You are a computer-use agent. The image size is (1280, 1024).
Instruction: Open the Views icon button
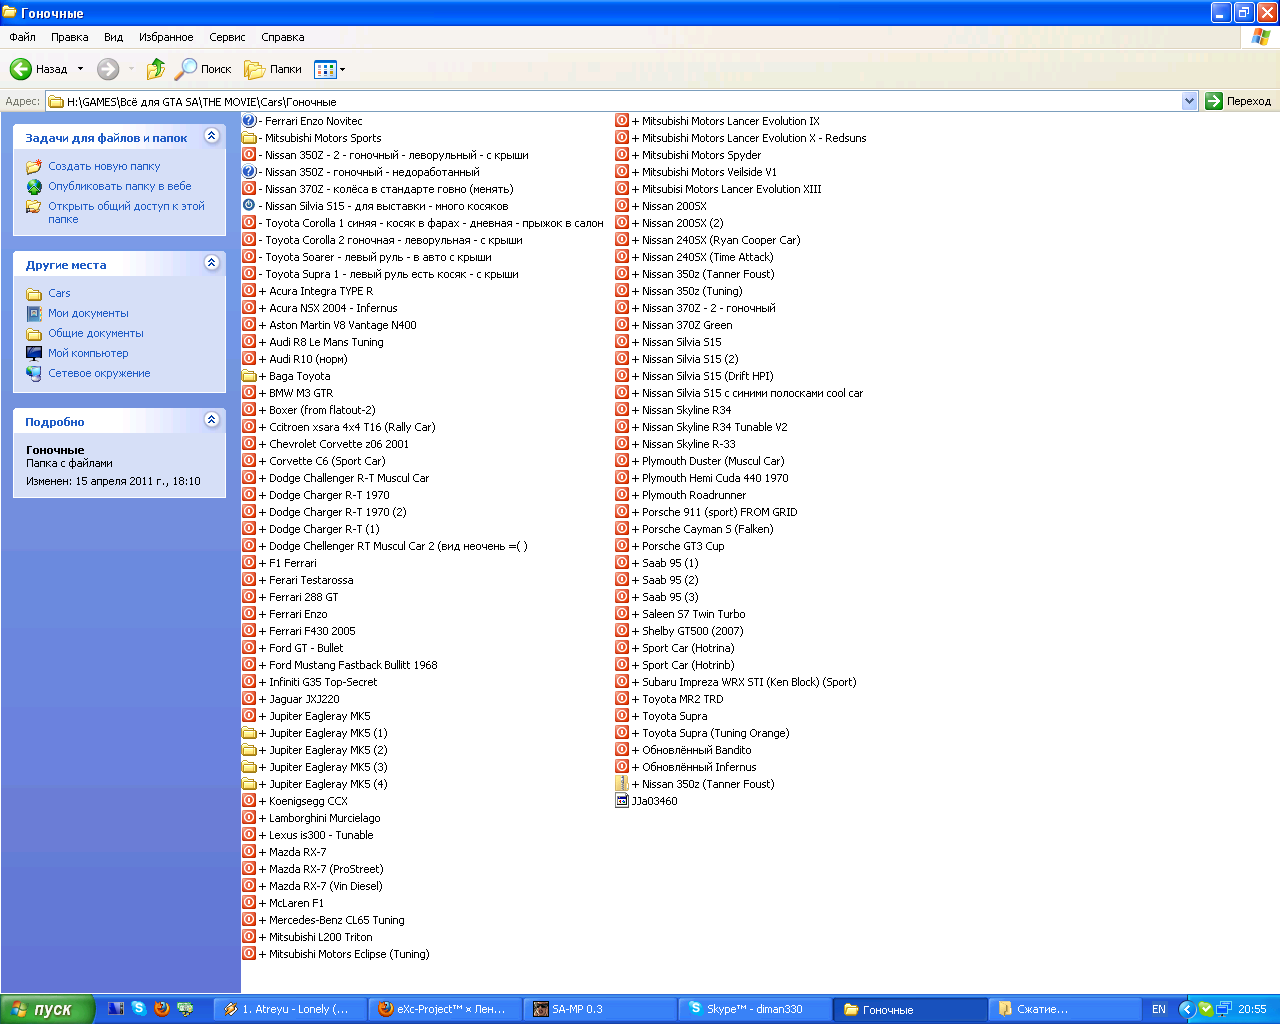coord(325,69)
